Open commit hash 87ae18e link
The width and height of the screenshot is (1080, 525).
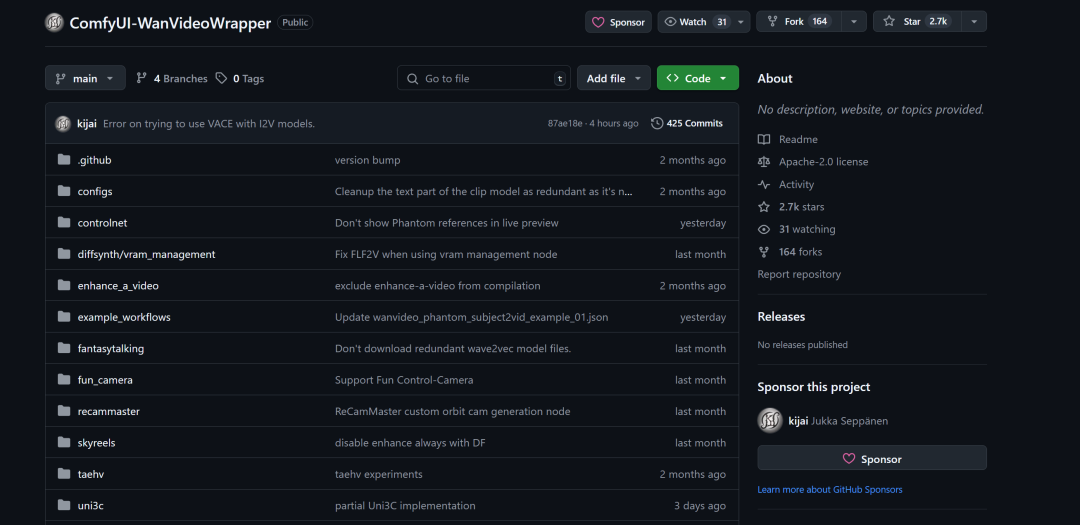coord(565,123)
